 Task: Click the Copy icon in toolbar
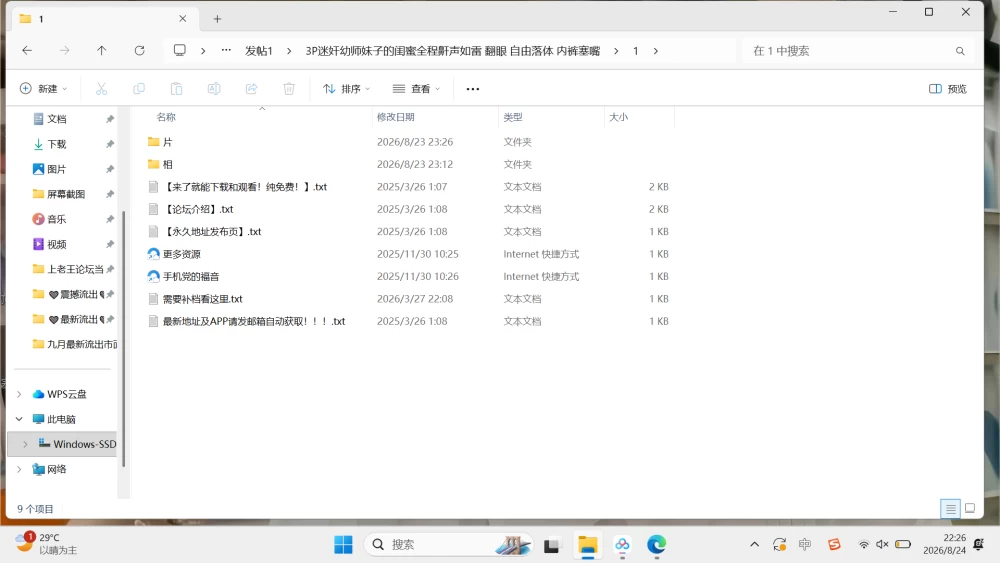coord(138,89)
